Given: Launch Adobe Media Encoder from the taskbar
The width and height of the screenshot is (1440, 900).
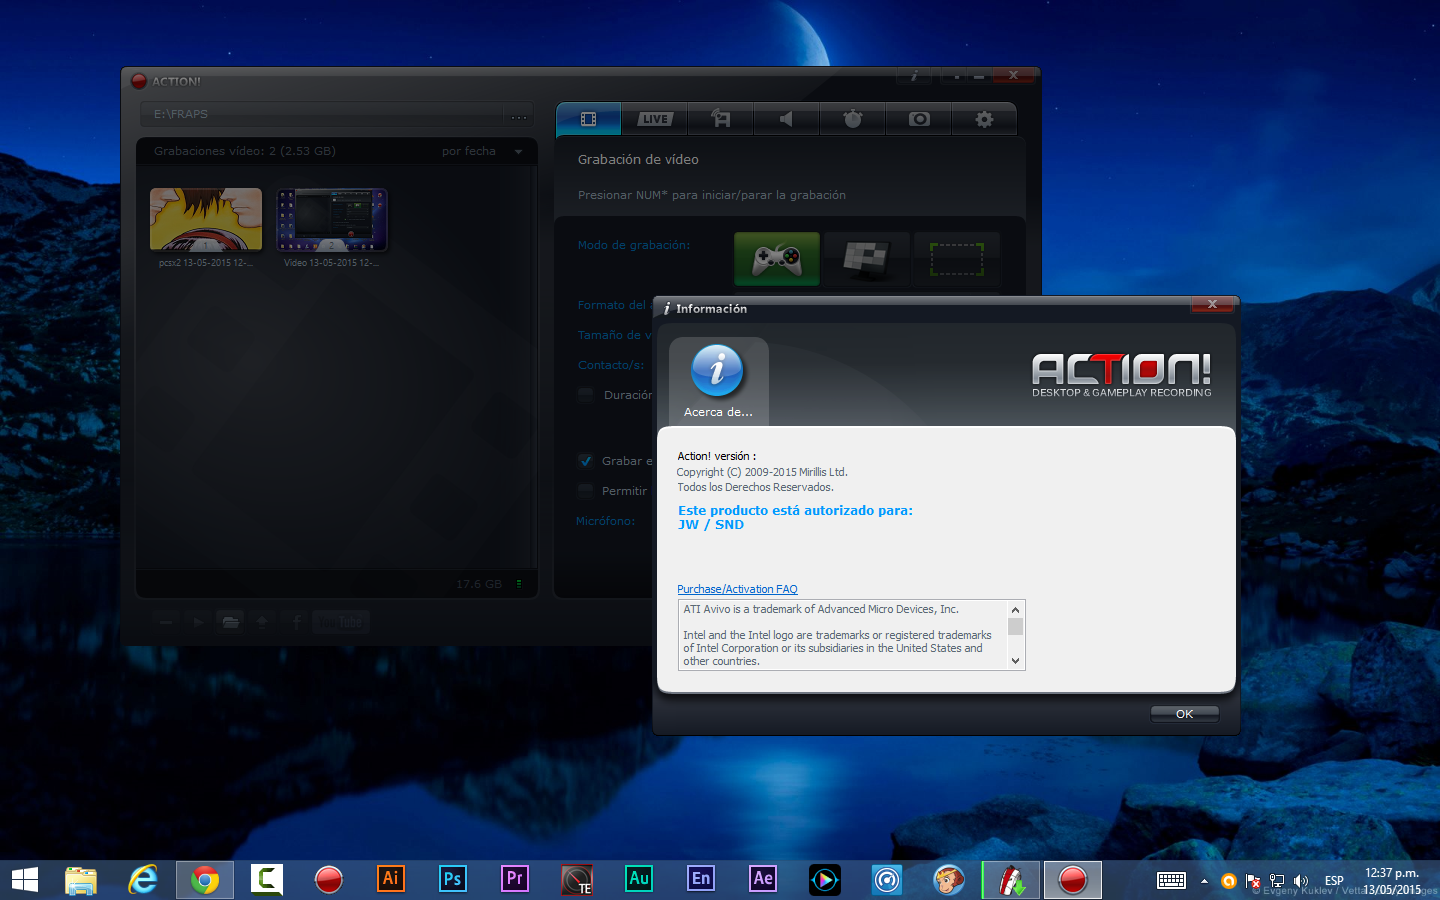Looking at the screenshot, I should [701, 880].
